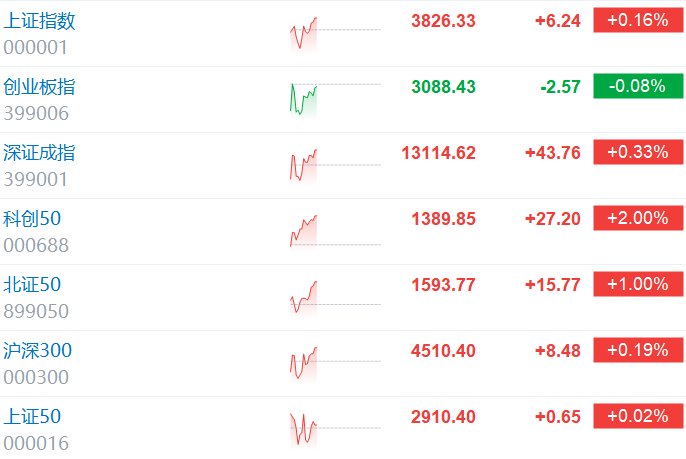Image resolution: width=686 pixels, height=459 pixels.
Task: Click the green 创业板指 sparkline chart
Action: [335, 99]
